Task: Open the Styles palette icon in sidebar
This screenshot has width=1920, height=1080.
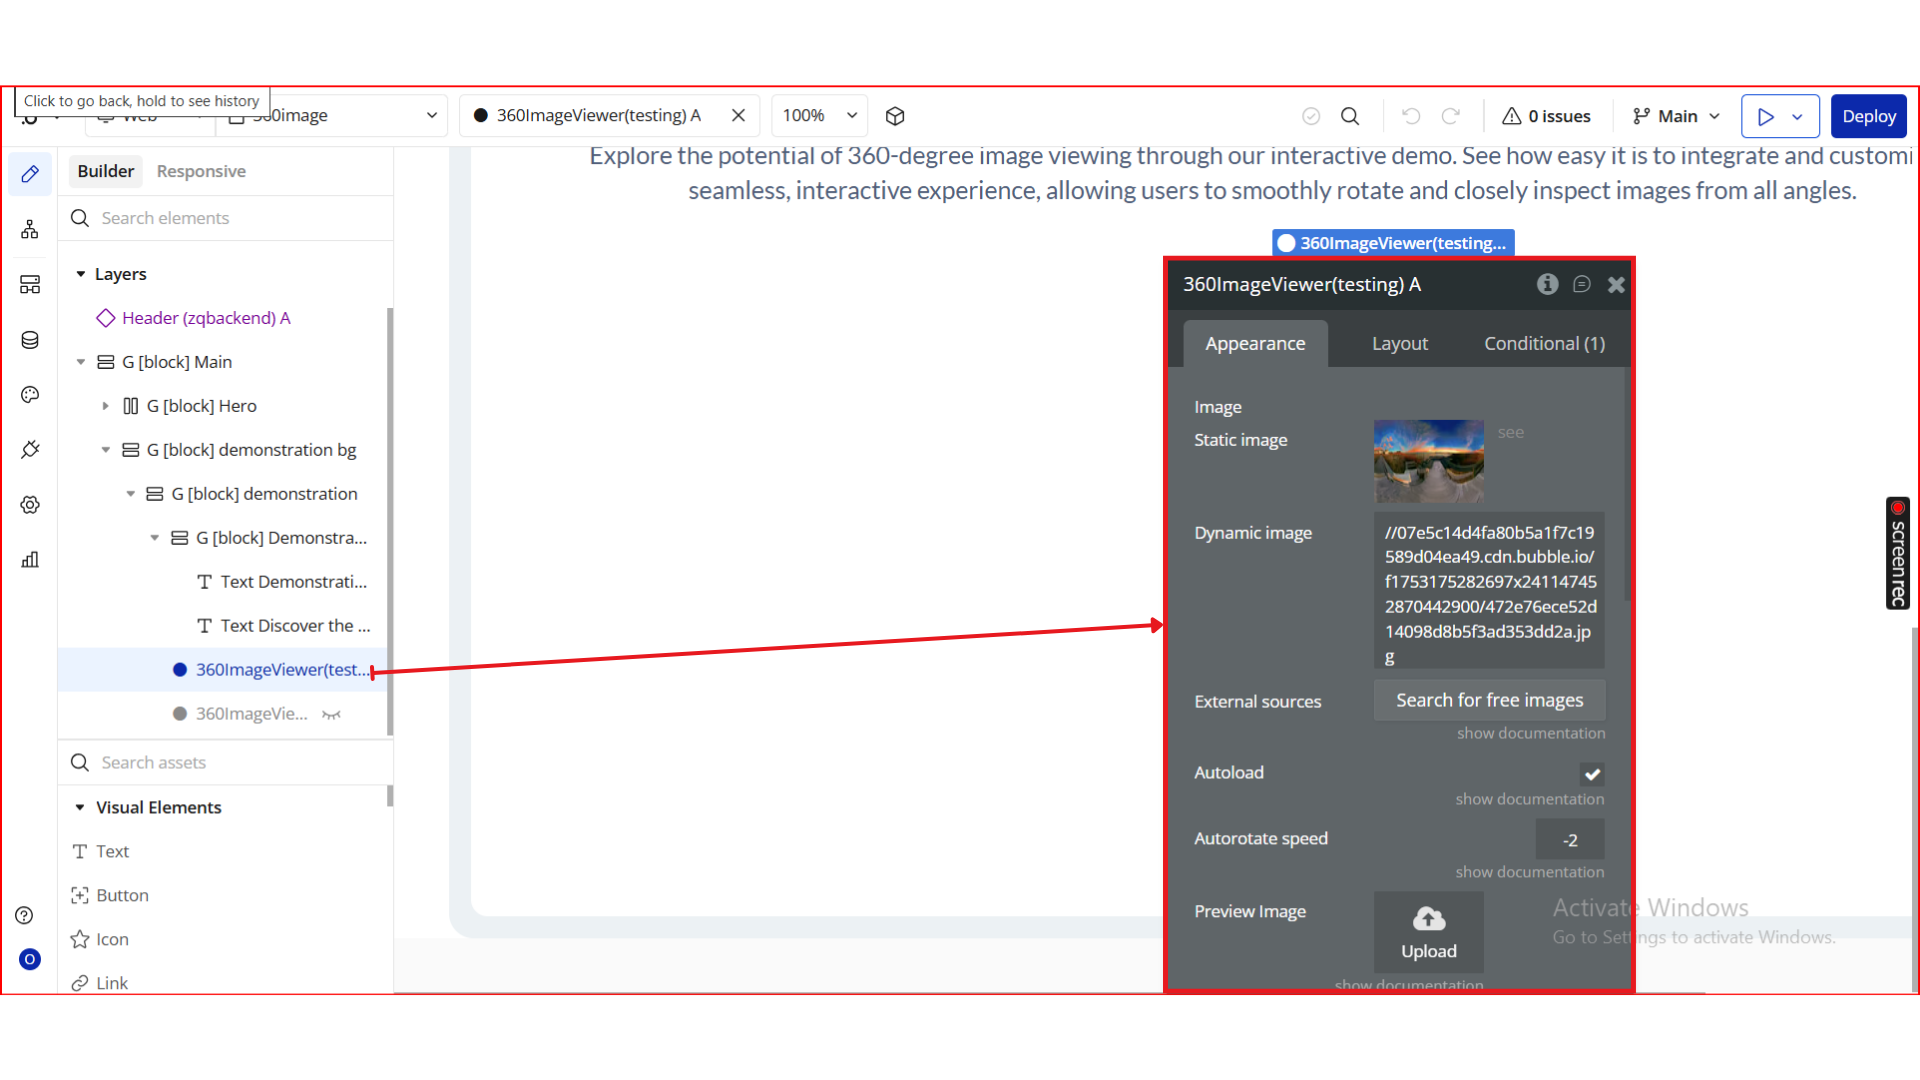Action: click(30, 395)
